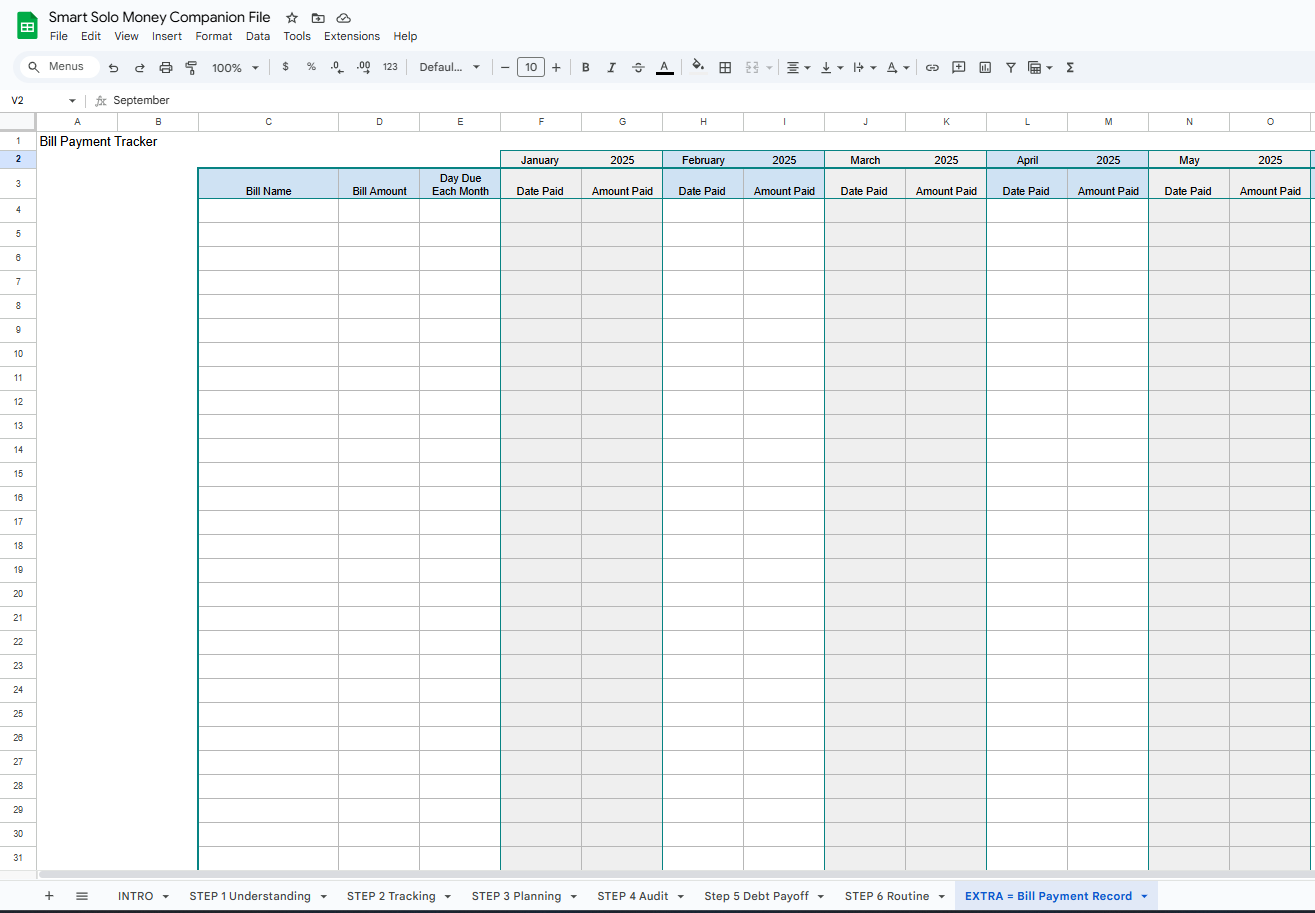Image resolution: width=1315 pixels, height=913 pixels.
Task: Open the font family dropdown
Action: [x=450, y=67]
